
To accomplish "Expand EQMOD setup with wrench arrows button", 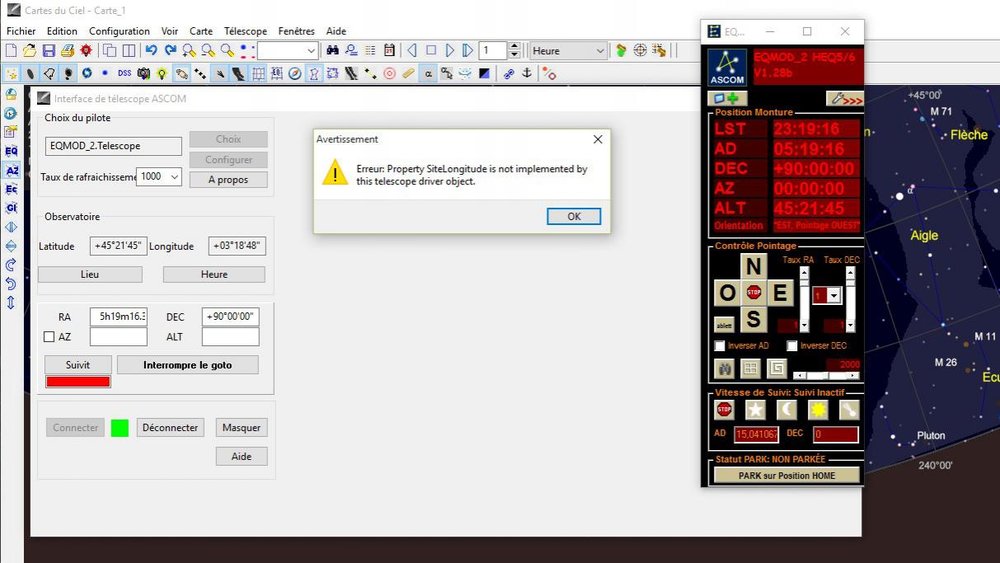I will pos(844,99).
